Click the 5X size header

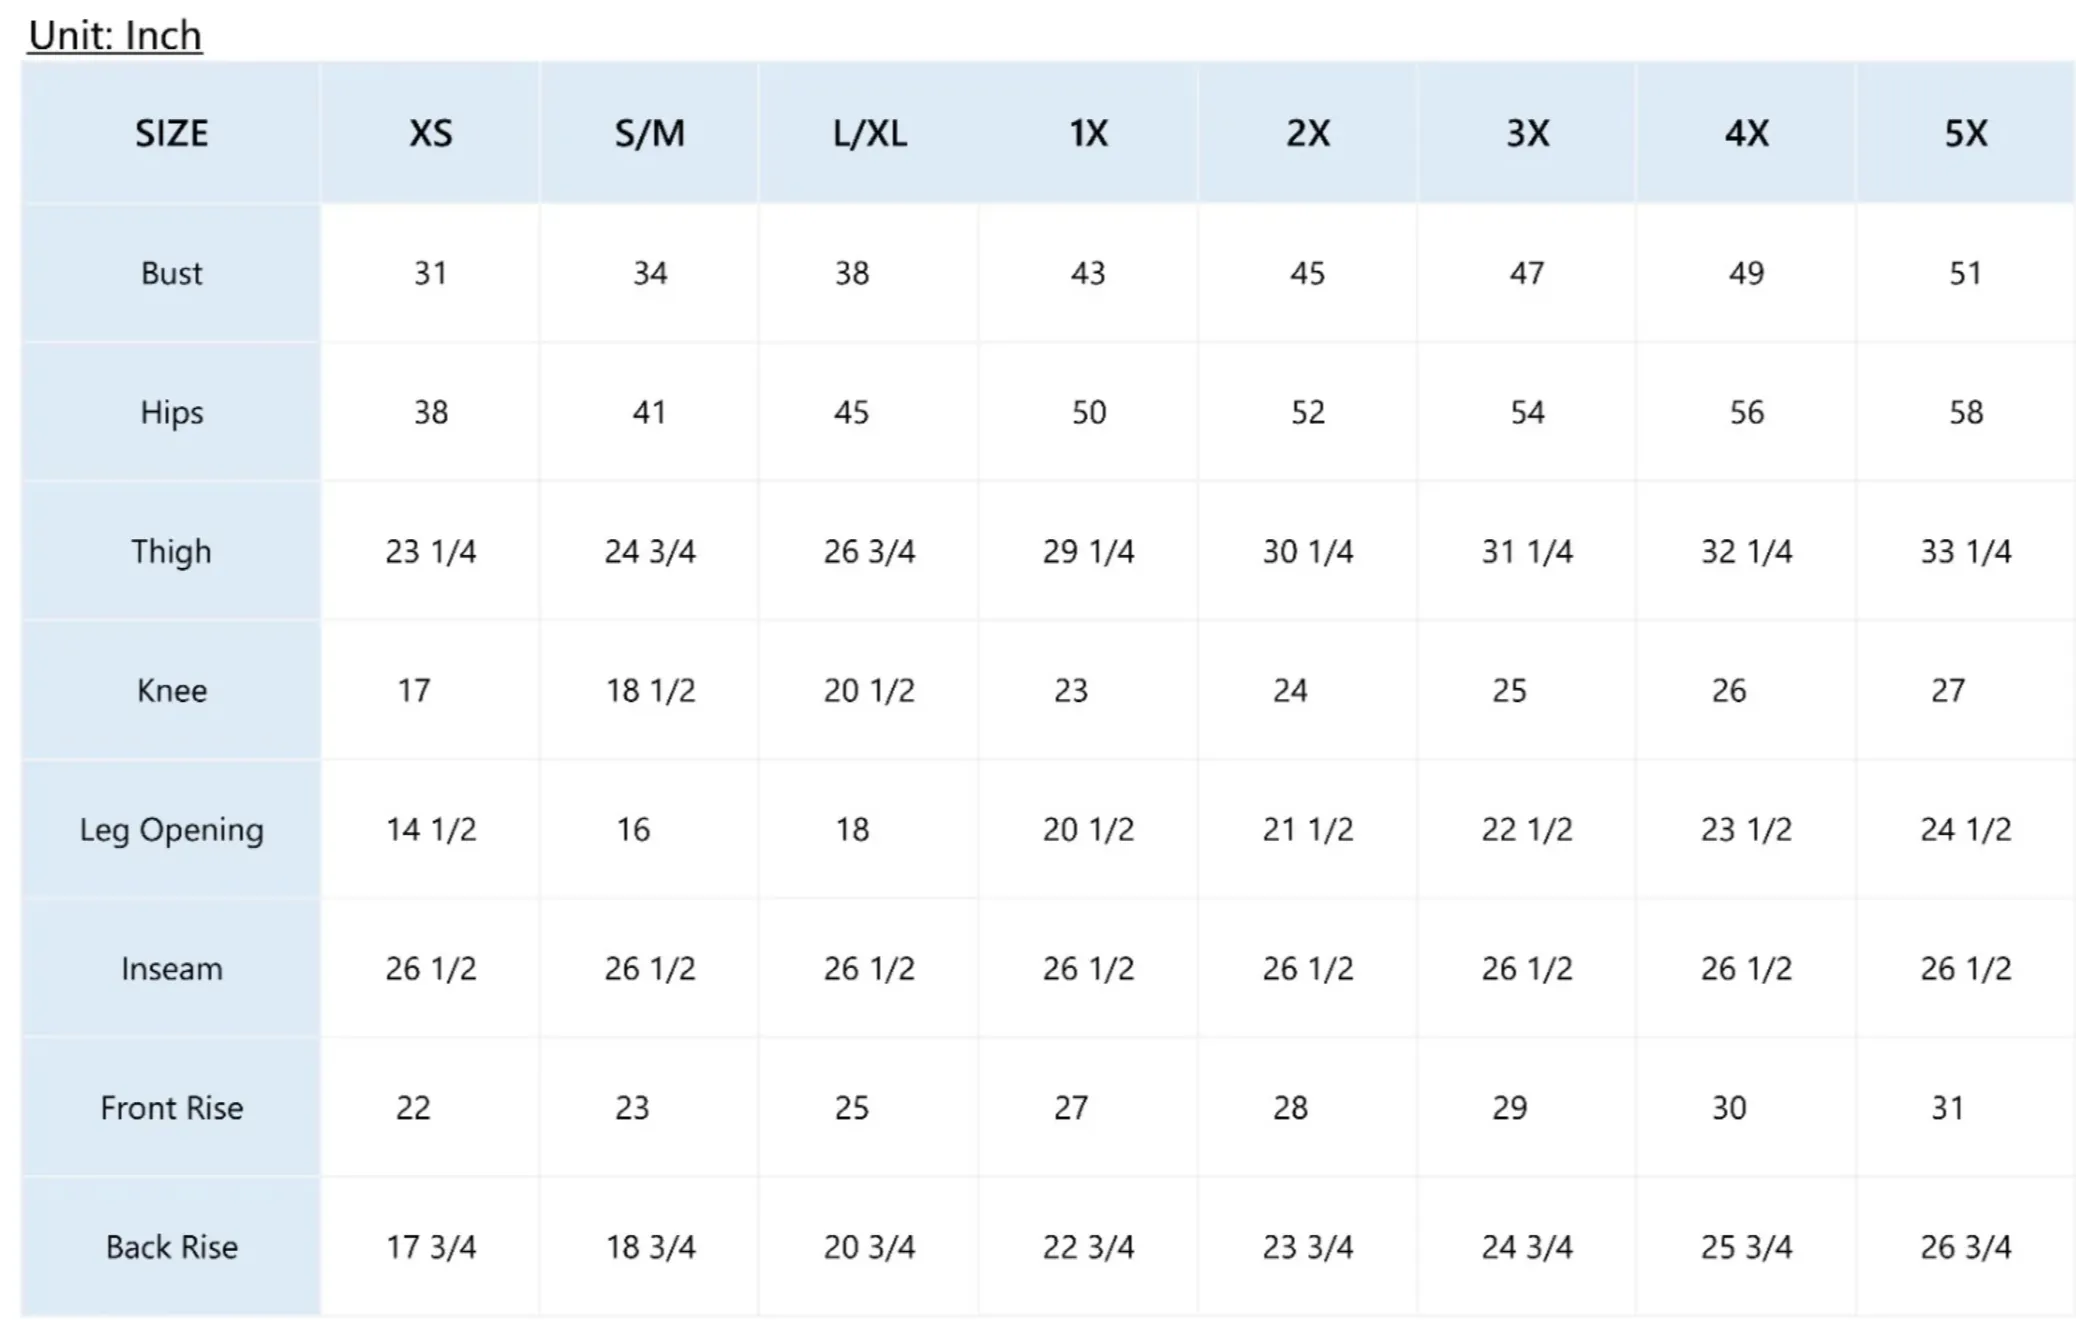coord(1965,133)
